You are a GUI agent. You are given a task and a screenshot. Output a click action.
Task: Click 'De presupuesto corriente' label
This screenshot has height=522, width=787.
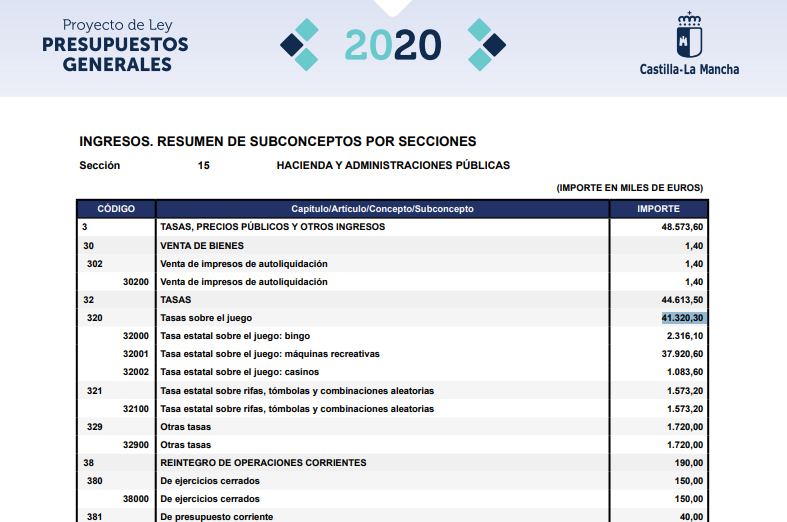[x=216, y=517]
